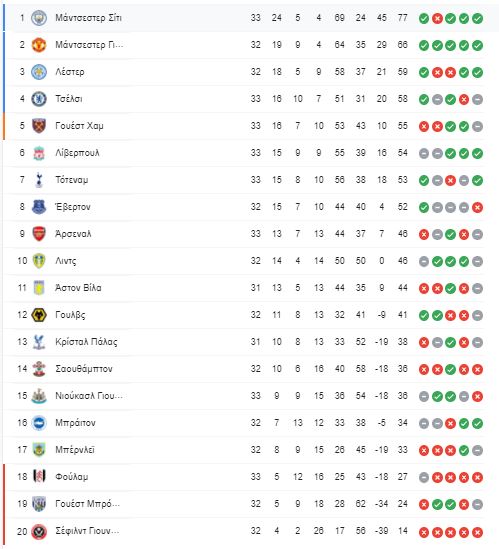The height and width of the screenshot is (549, 499).
Task: Select Everton's red last-match loss icon
Action: coord(477,207)
